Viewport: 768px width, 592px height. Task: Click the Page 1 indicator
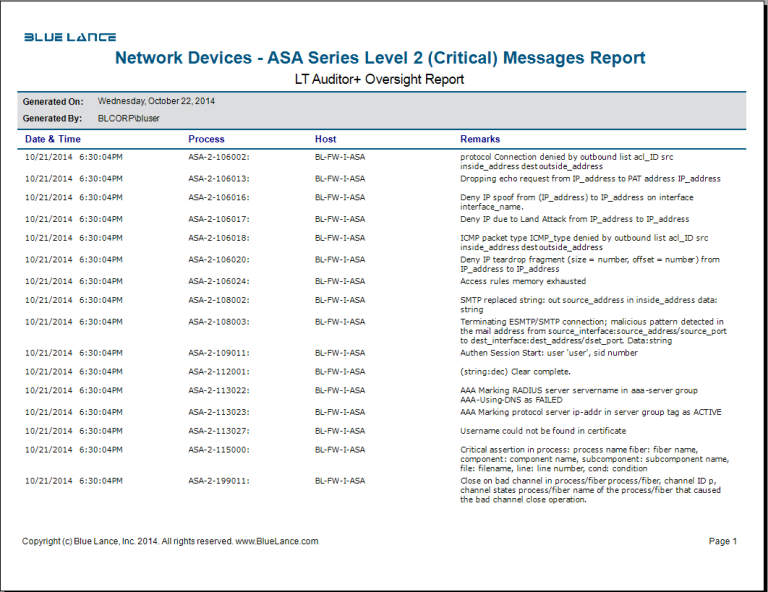(x=722, y=541)
